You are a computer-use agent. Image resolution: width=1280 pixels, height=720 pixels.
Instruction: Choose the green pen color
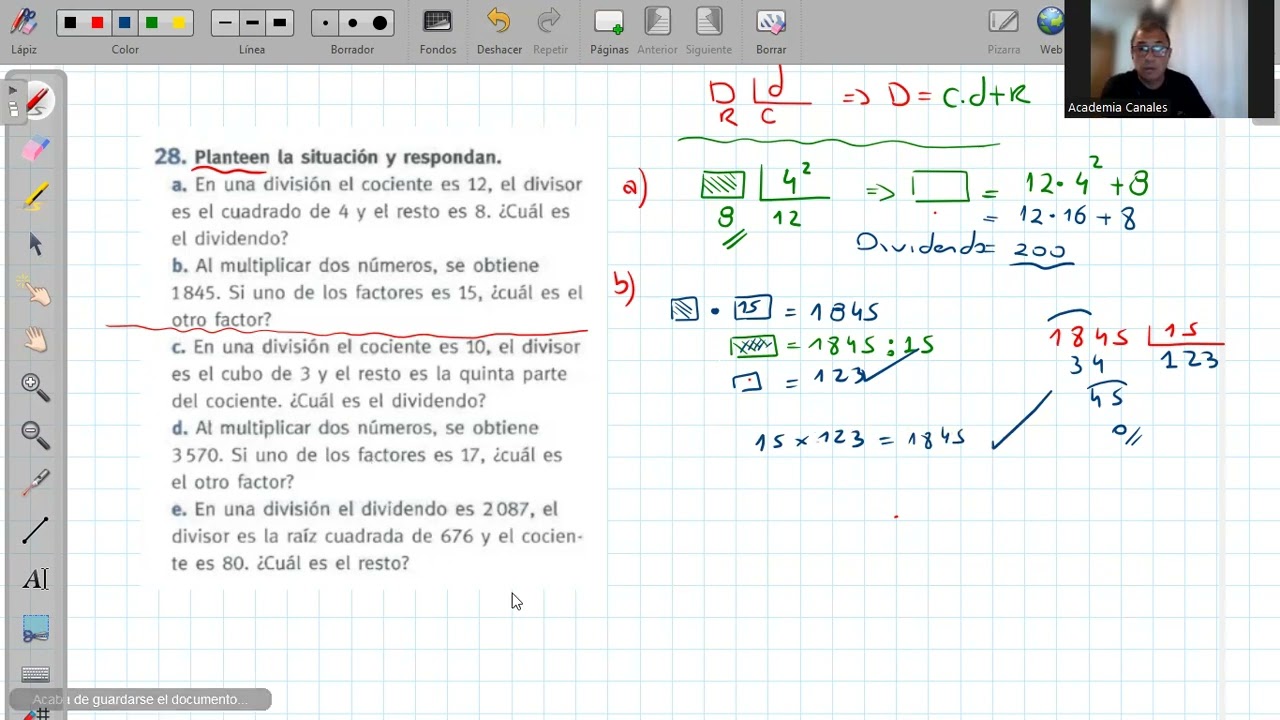pyautogui.click(x=152, y=22)
